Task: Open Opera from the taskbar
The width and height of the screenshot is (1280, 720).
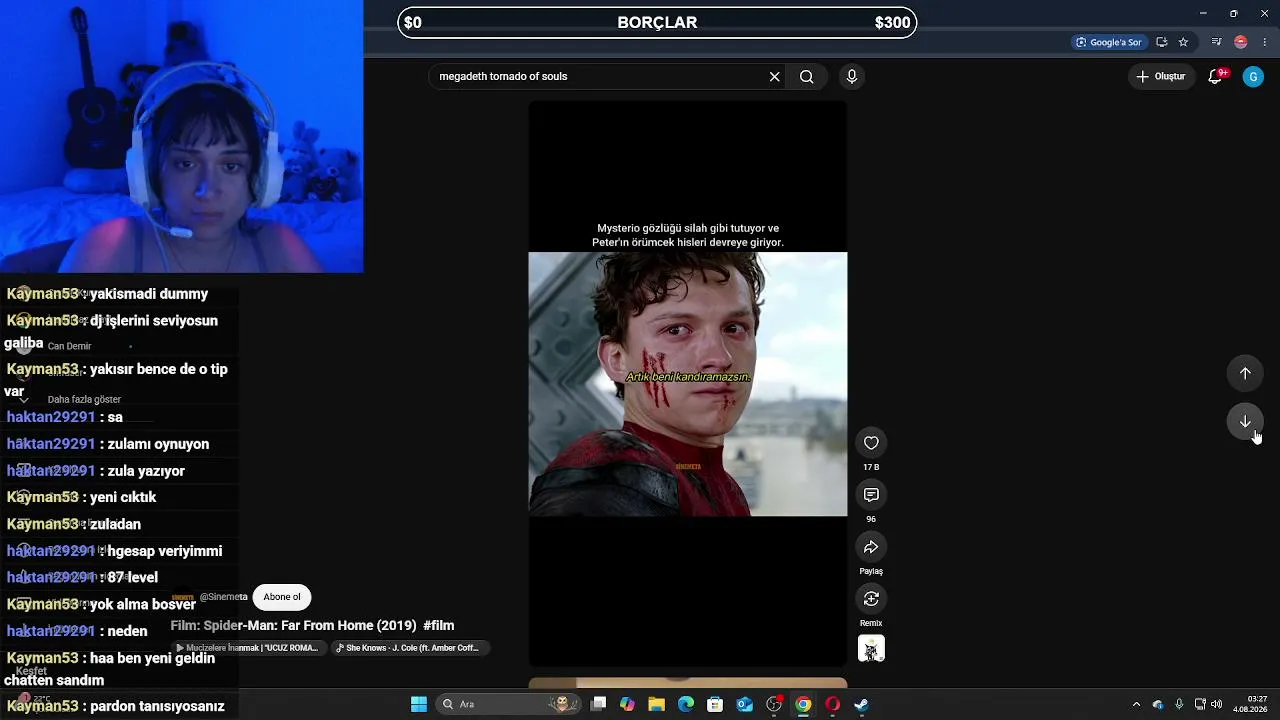Action: [832, 704]
